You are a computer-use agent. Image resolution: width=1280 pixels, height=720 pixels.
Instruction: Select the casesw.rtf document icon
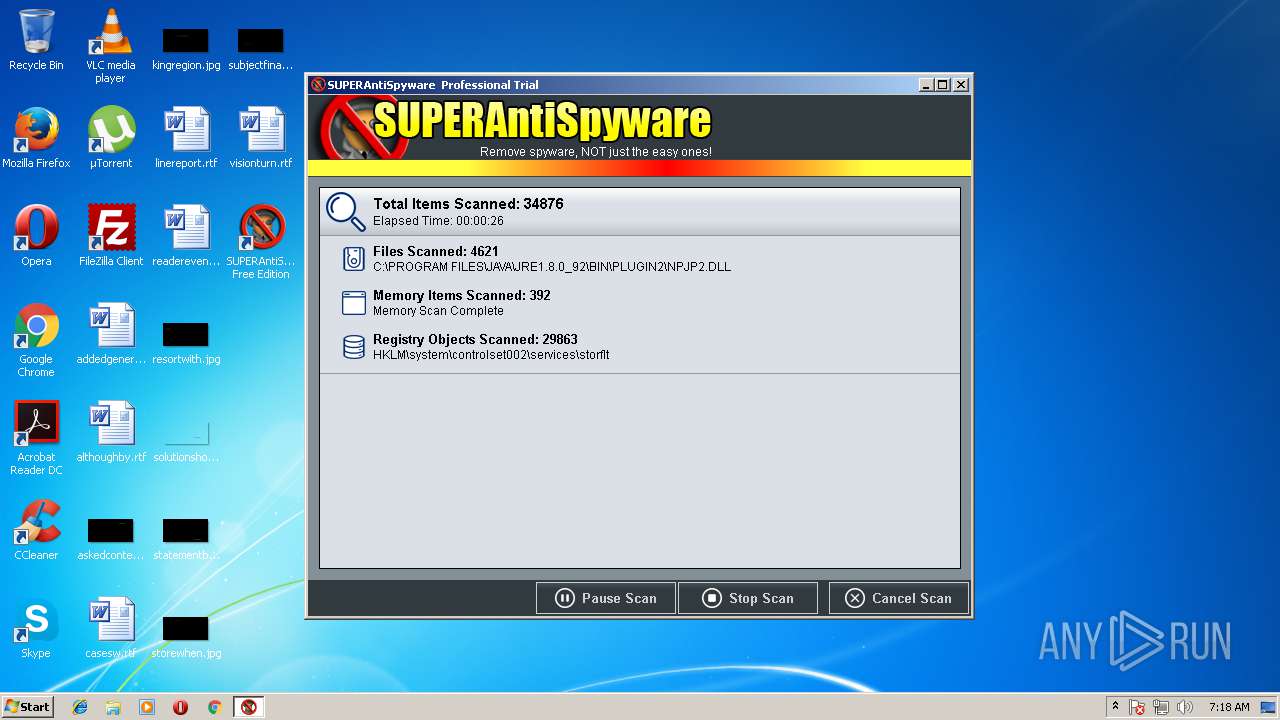(111, 628)
